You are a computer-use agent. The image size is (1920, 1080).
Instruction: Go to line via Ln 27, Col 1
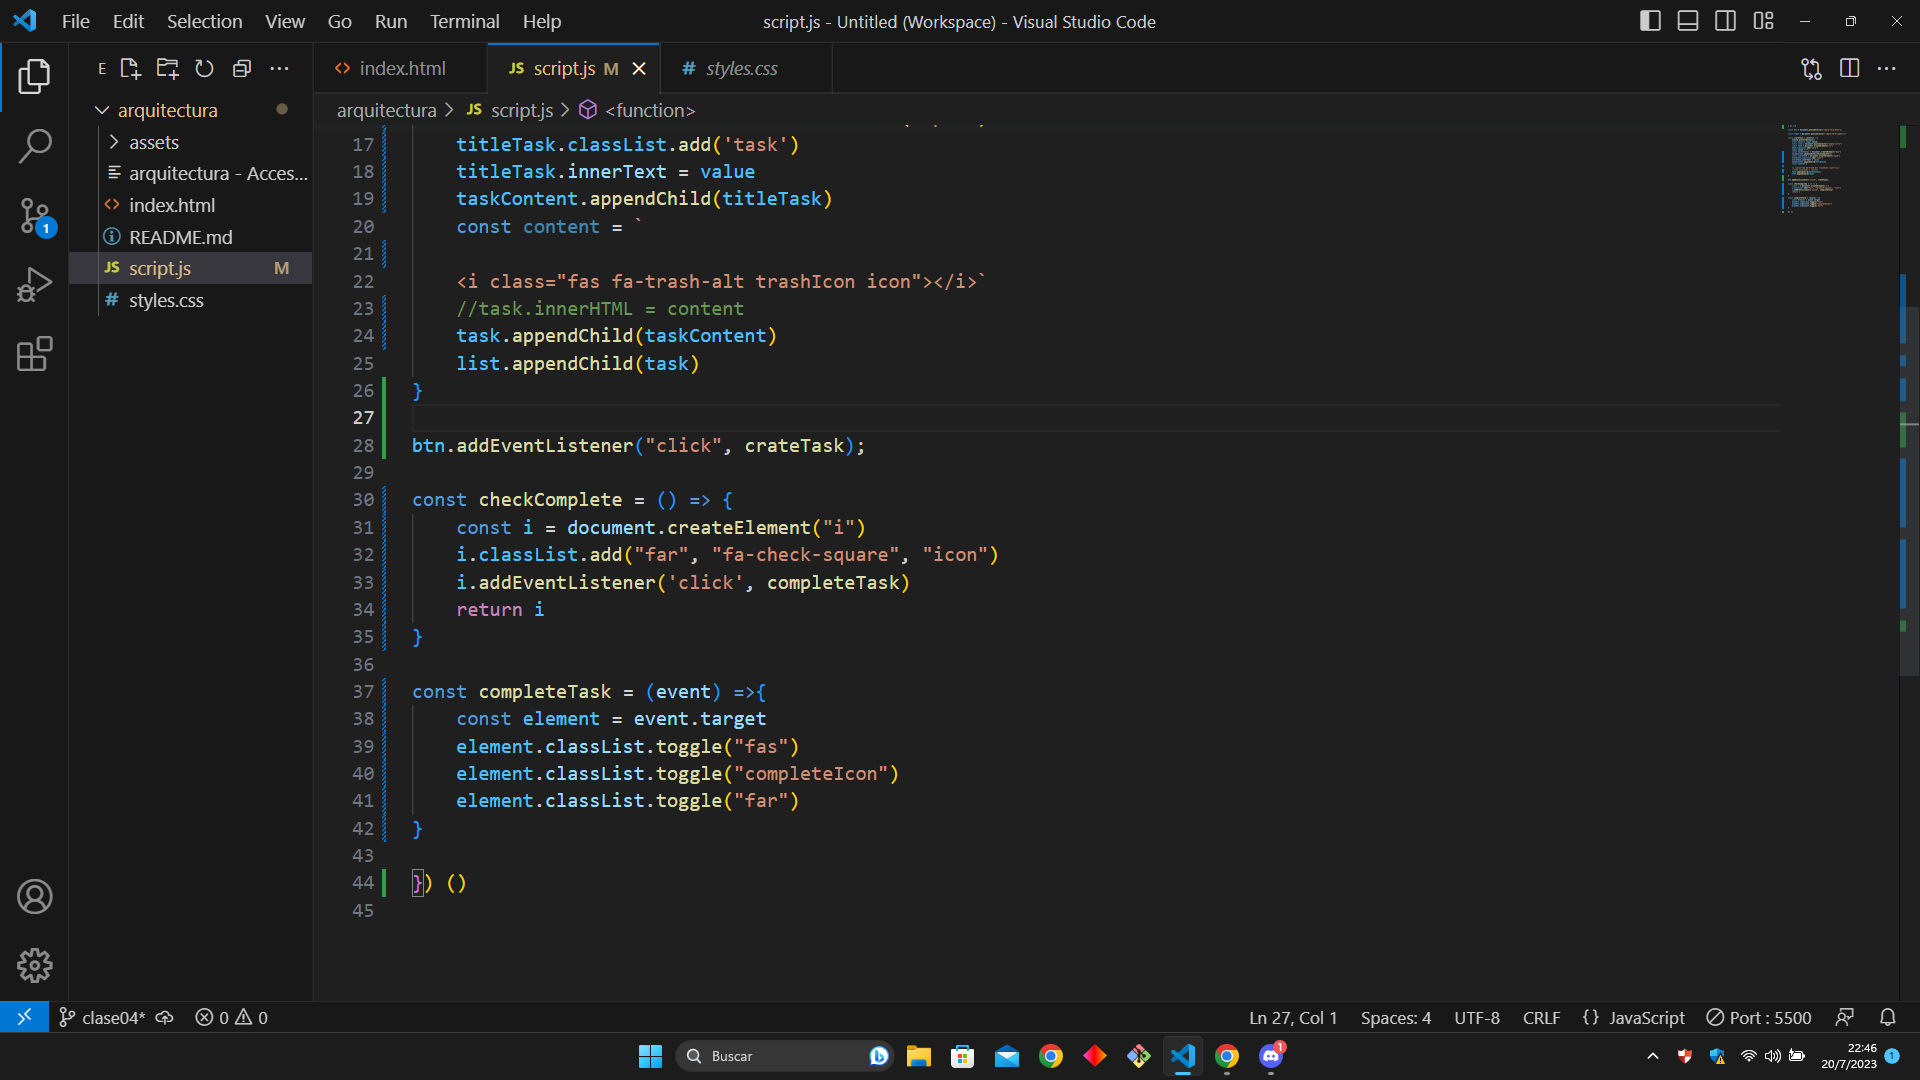coord(1293,1017)
